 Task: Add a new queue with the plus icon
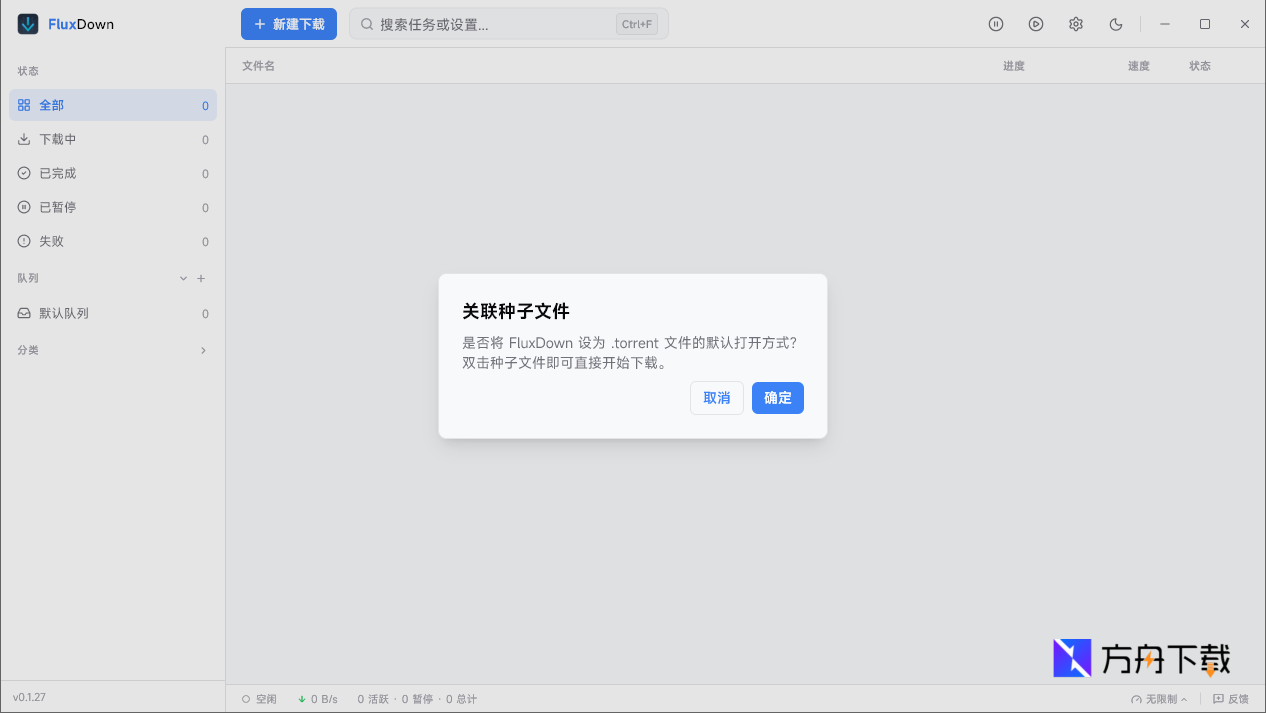coord(201,278)
